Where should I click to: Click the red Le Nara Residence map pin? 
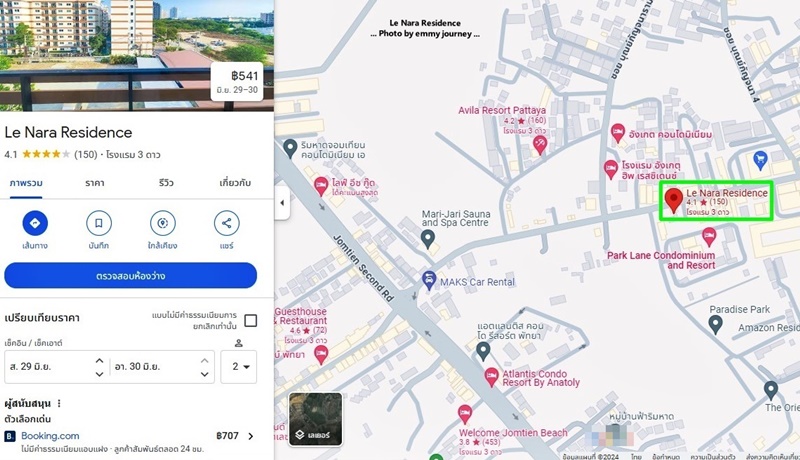(x=673, y=200)
